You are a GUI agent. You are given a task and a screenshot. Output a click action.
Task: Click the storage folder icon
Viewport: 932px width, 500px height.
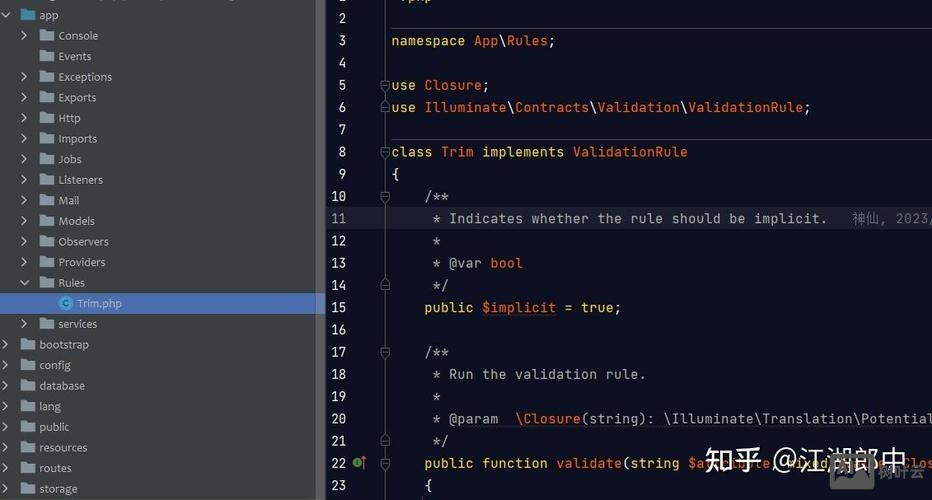(x=28, y=489)
